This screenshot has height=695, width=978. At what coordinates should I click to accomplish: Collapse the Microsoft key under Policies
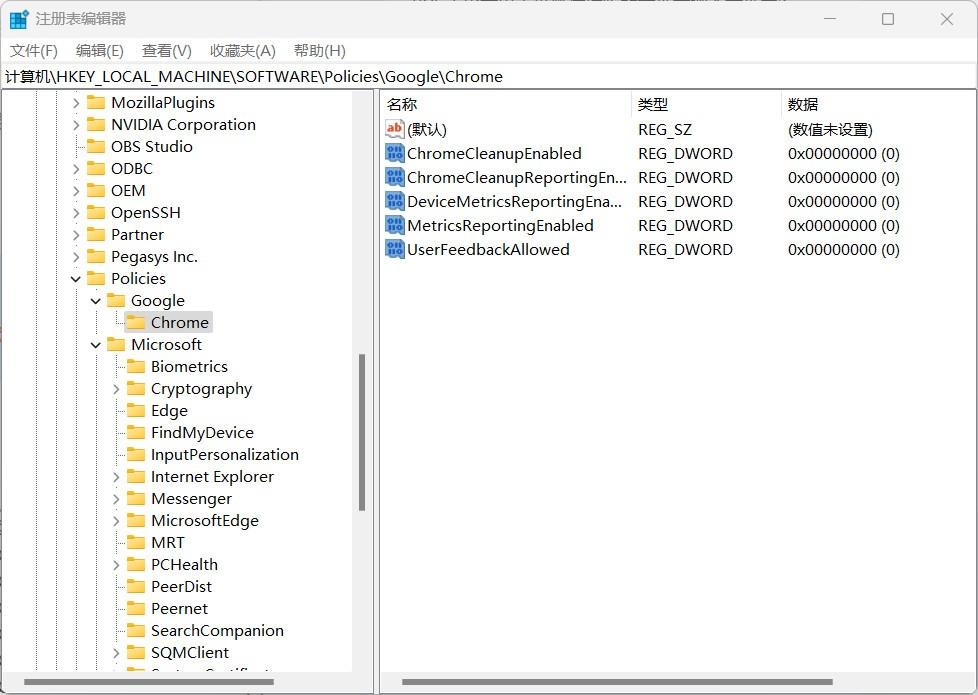tap(96, 344)
